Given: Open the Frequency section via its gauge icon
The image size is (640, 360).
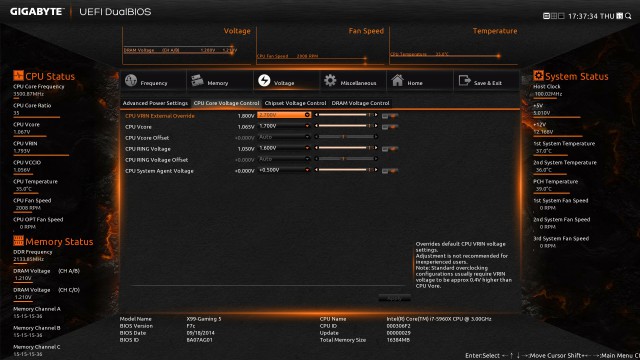Looking at the screenshot, I should (131, 80).
